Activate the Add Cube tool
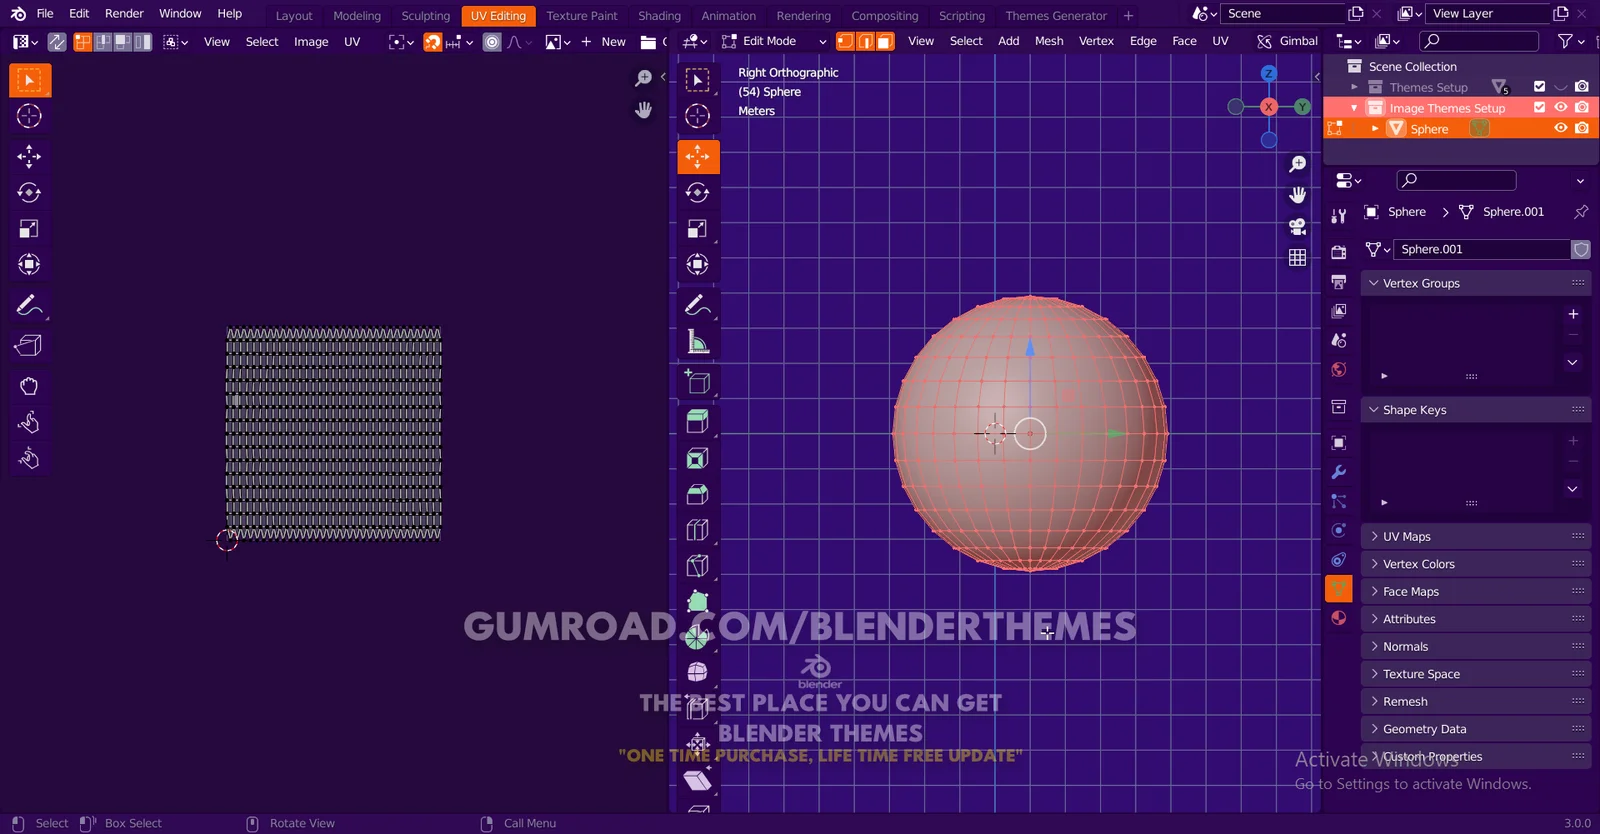 (698, 382)
